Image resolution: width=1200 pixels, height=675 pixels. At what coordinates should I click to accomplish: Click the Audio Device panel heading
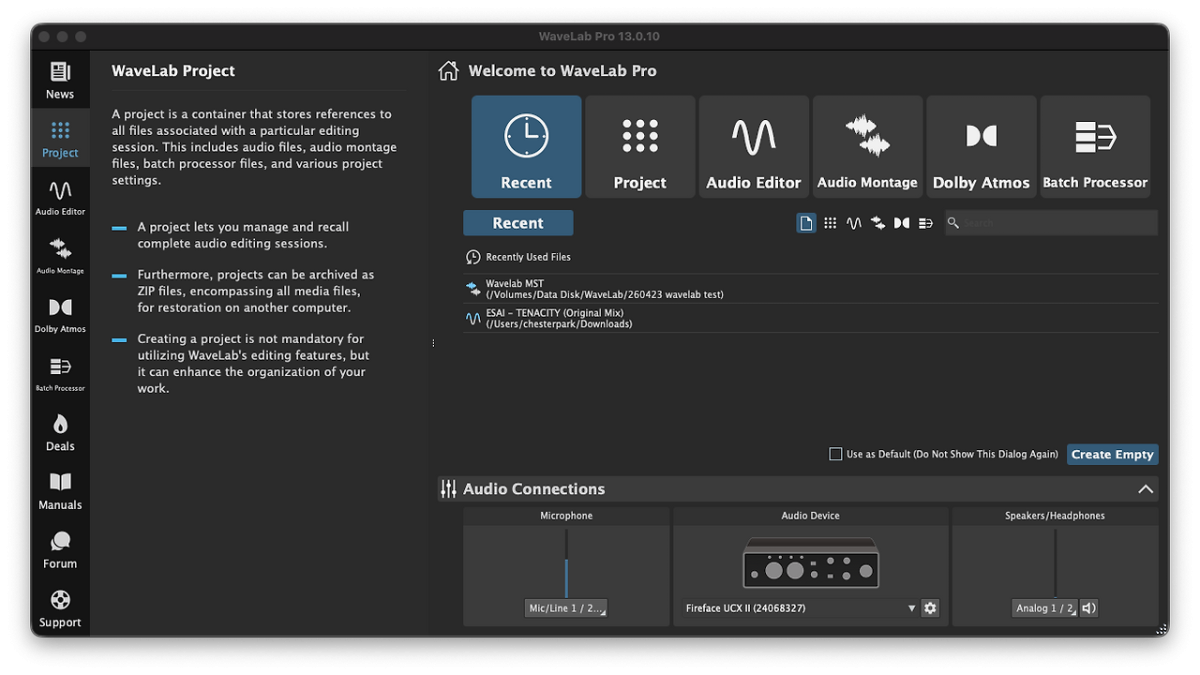click(x=810, y=516)
